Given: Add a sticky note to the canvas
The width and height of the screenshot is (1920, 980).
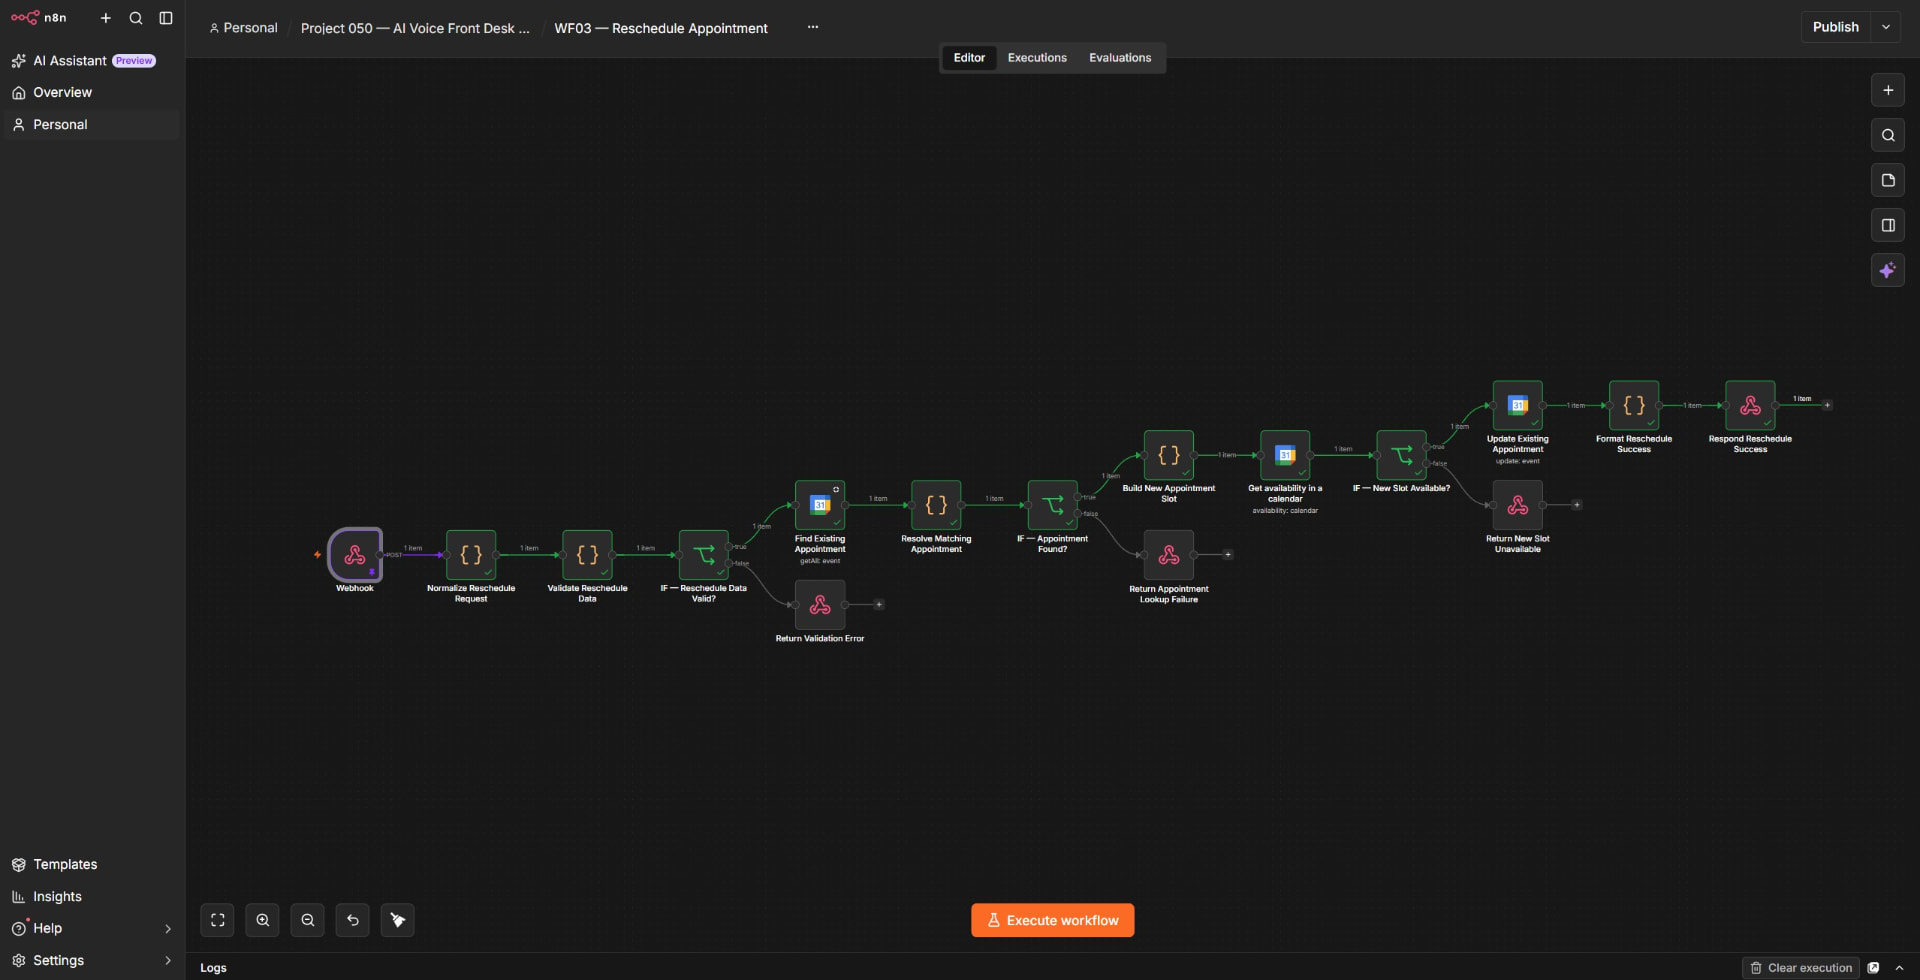Looking at the screenshot, I should tap(1888, 180).
